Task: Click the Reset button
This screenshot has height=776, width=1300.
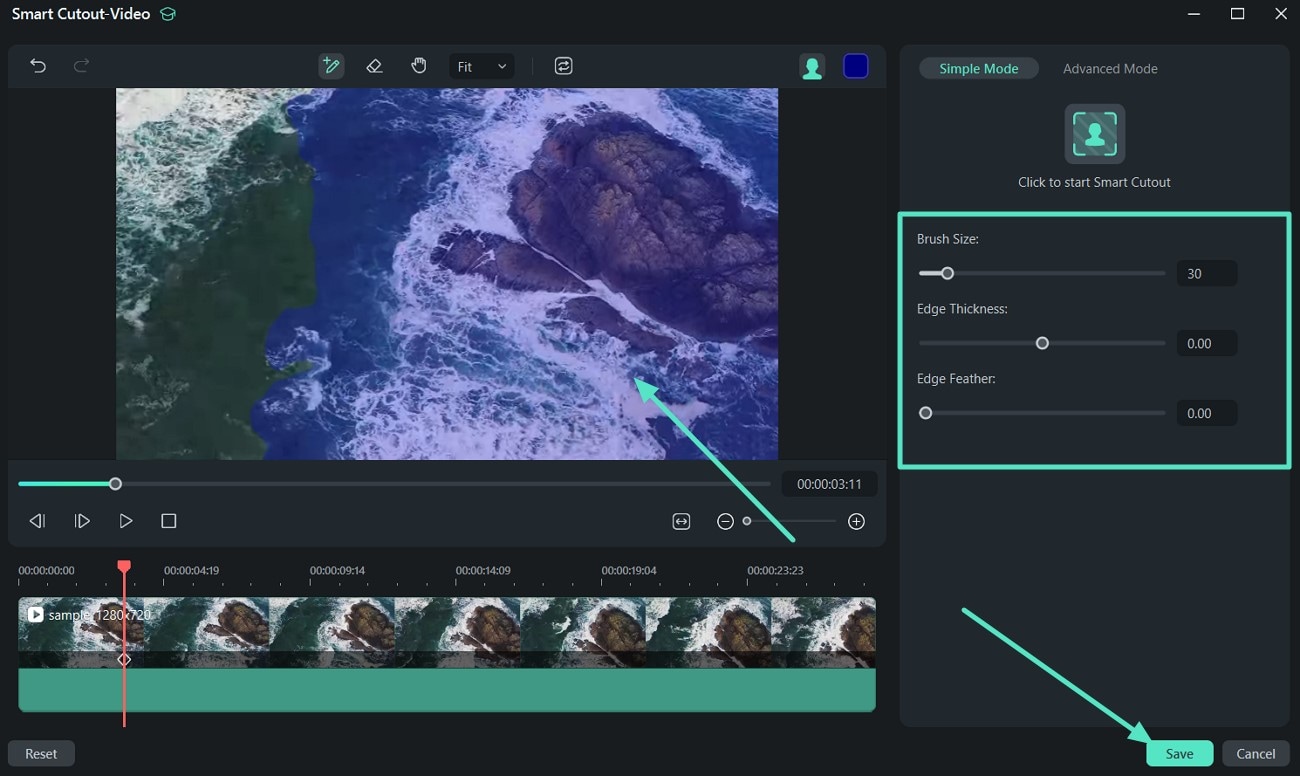Action: [x=41, y=754]
